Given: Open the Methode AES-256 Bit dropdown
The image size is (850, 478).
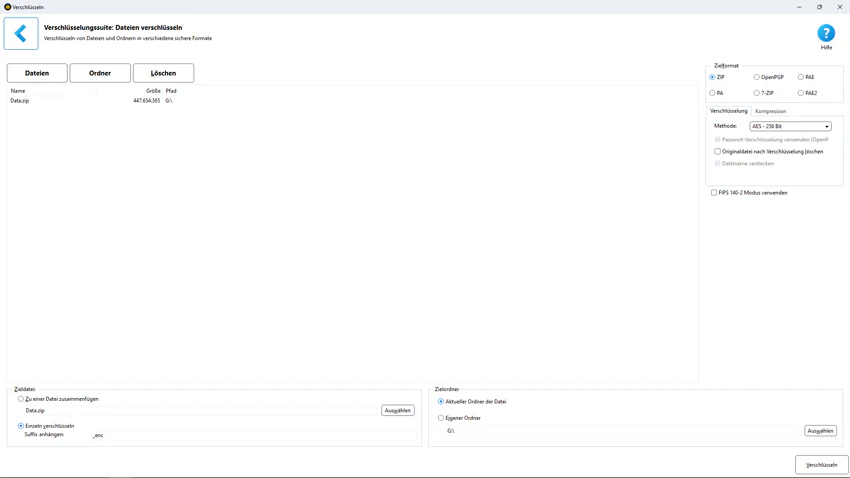Looking at the screenshot, I should [790, 126].
